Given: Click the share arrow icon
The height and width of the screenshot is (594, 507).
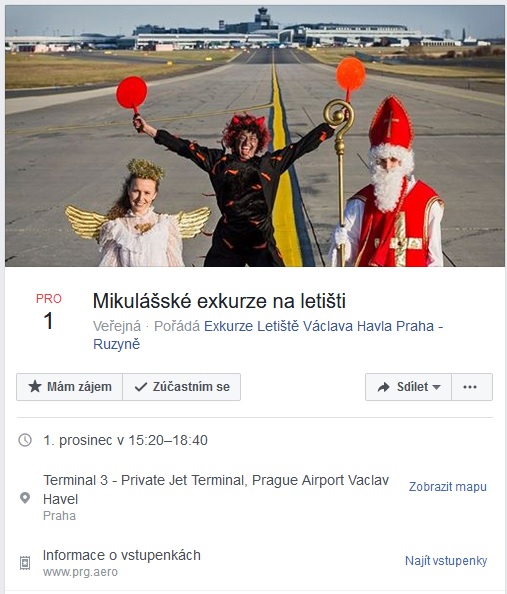Looking at the screenshot, I should coord(383,387).
